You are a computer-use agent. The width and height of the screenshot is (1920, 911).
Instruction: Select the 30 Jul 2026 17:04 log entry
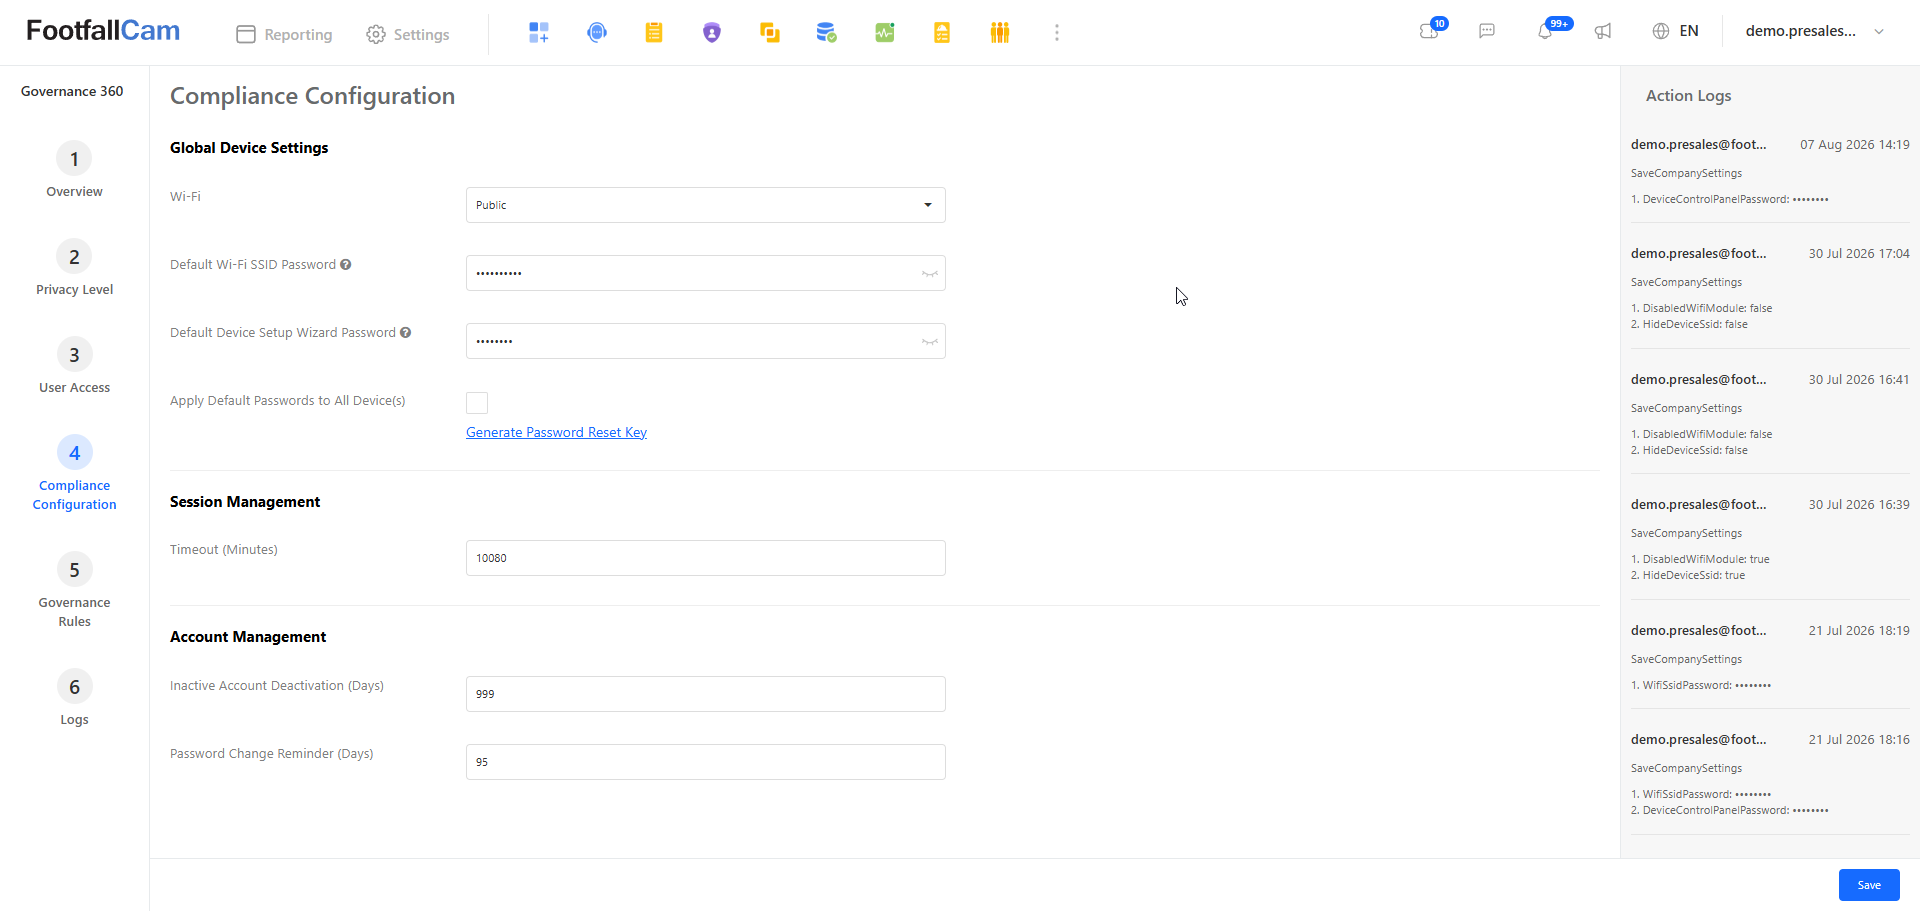click(1770, 288)
